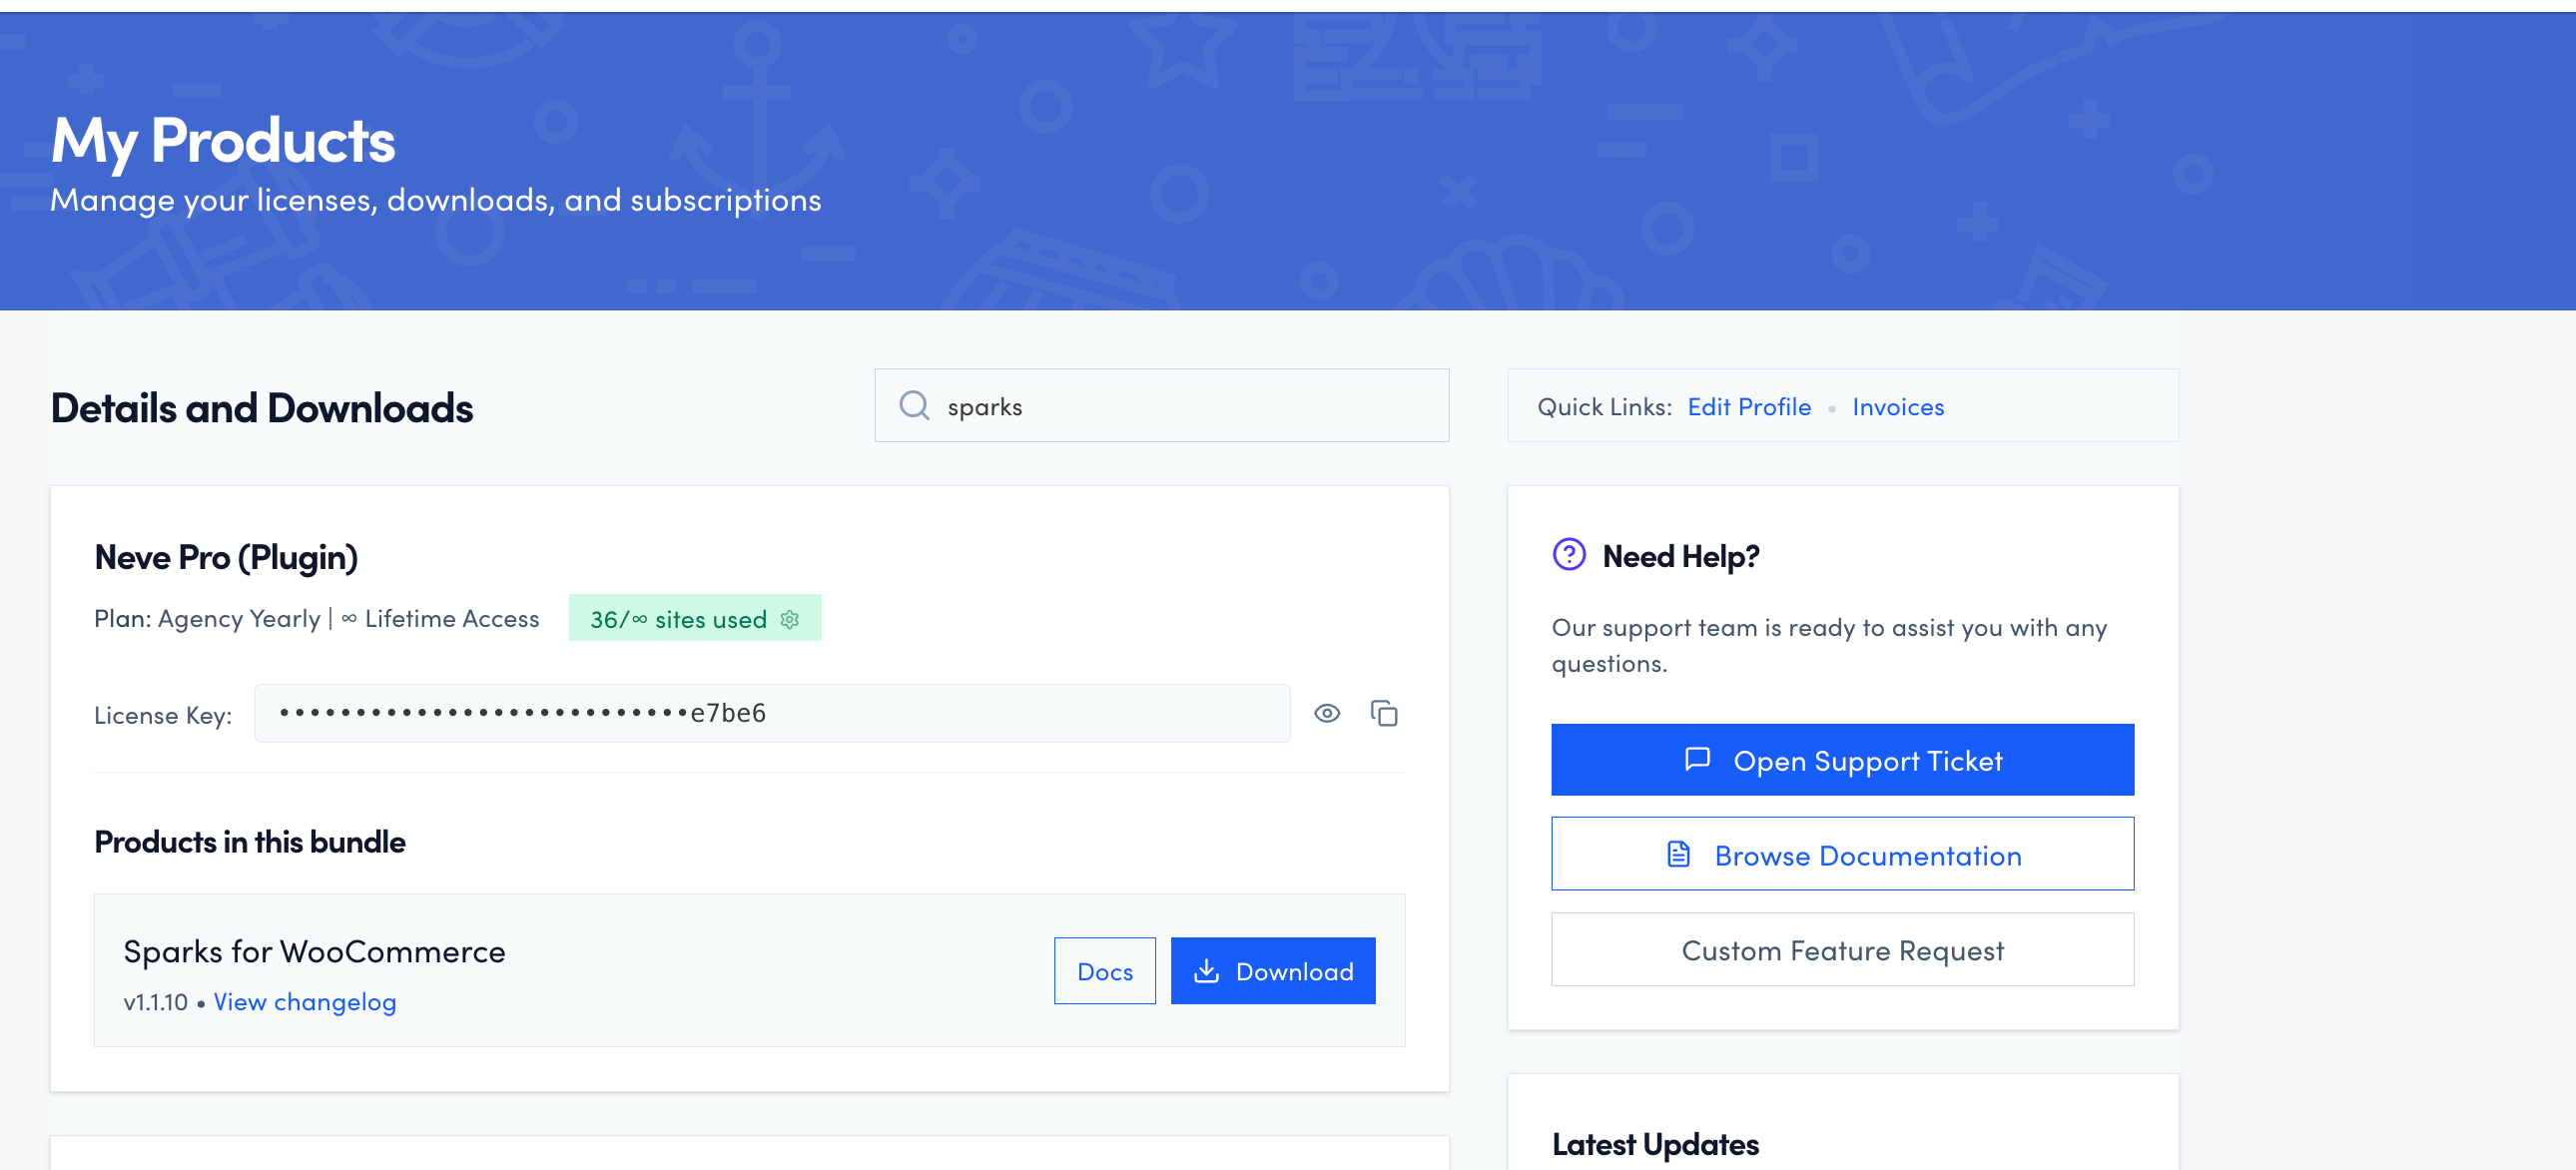
Task: Click the Details and Downloads heading
Action: [x=262, y=408]
